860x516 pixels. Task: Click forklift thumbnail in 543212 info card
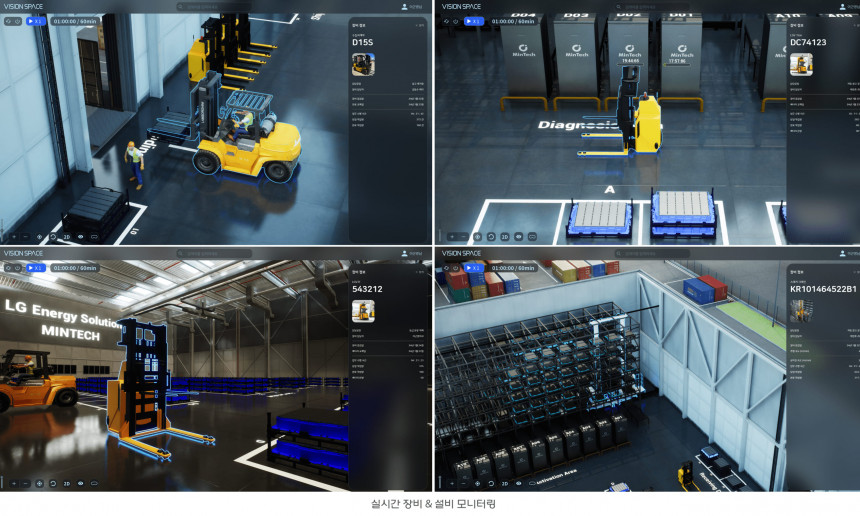[363, 310]
